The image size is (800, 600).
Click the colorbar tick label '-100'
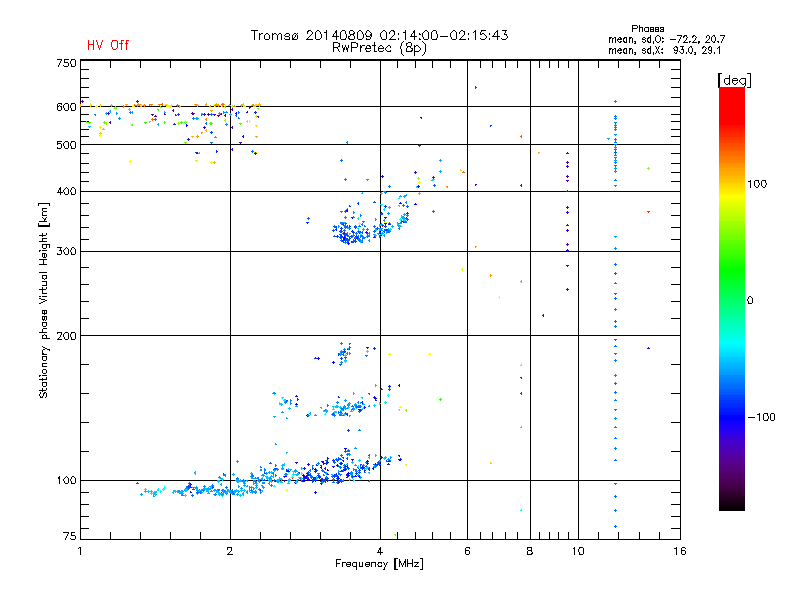(761, 417)
